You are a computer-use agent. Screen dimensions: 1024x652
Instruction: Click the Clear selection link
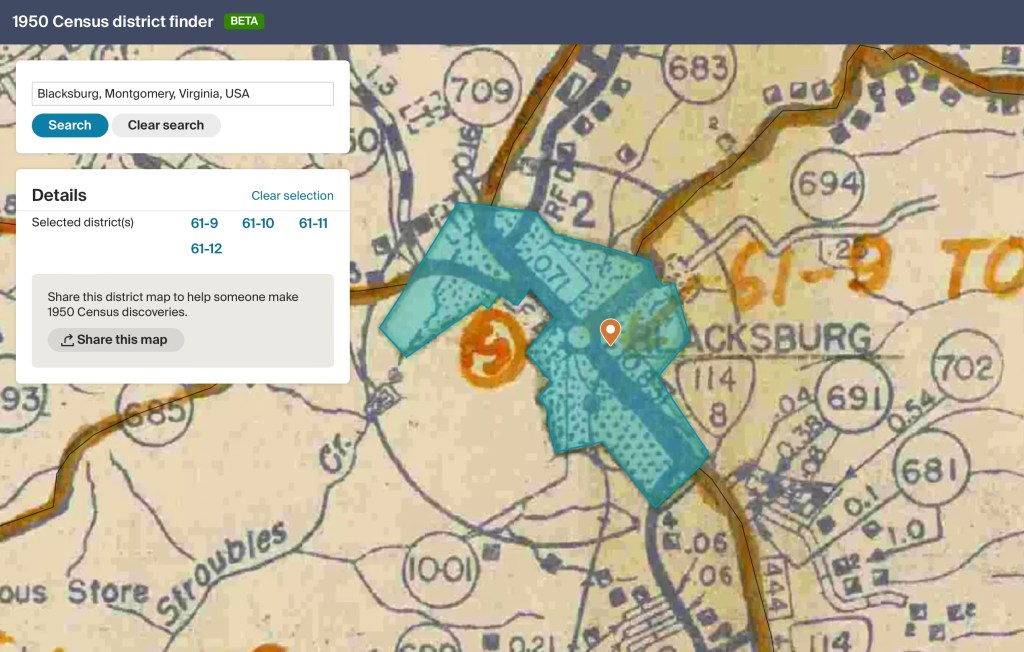292,196
